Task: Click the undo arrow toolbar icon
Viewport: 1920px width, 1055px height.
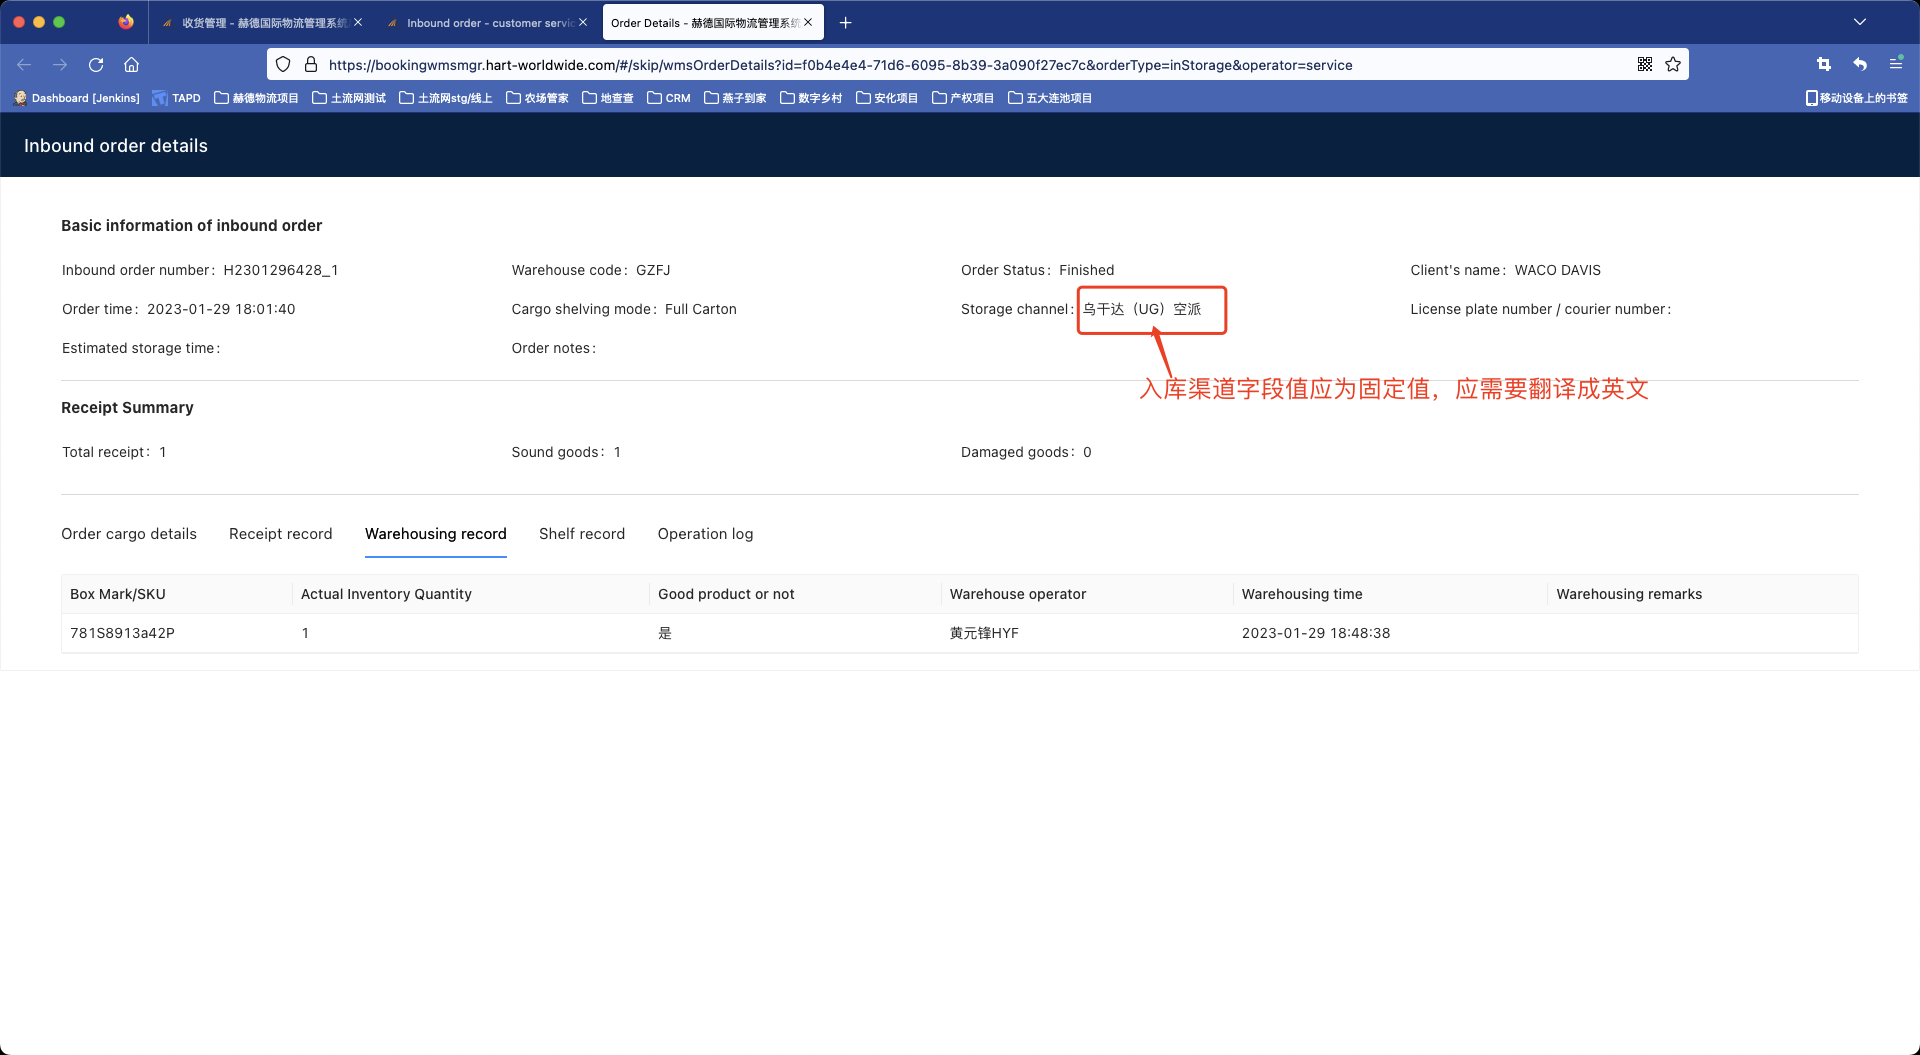Action: (x=1860, y=65)
